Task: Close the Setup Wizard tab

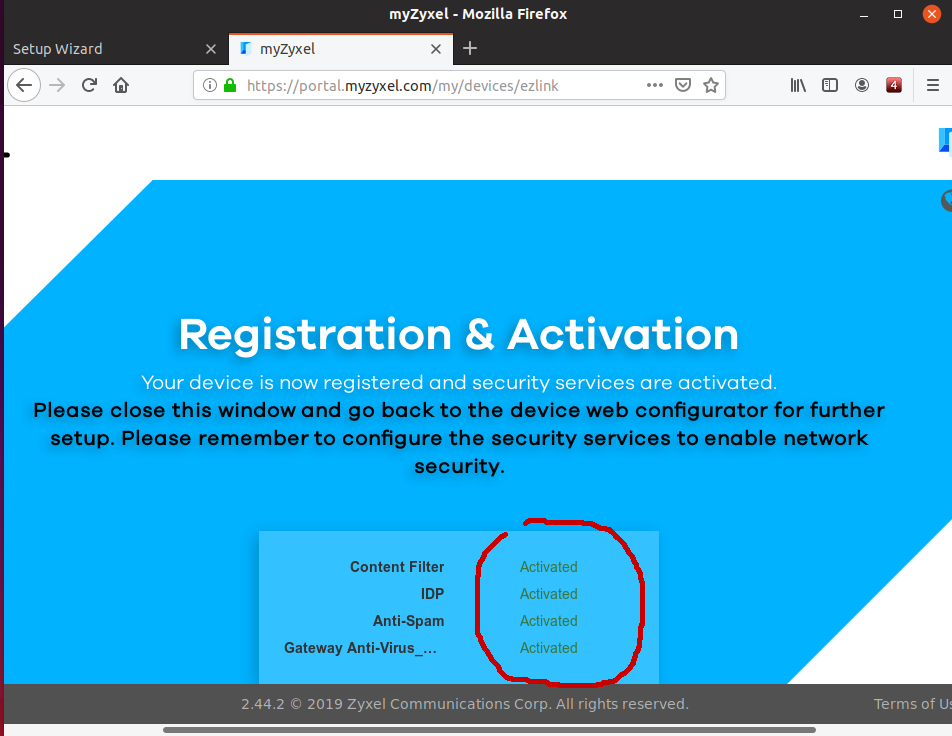Action: pos(211,49)
